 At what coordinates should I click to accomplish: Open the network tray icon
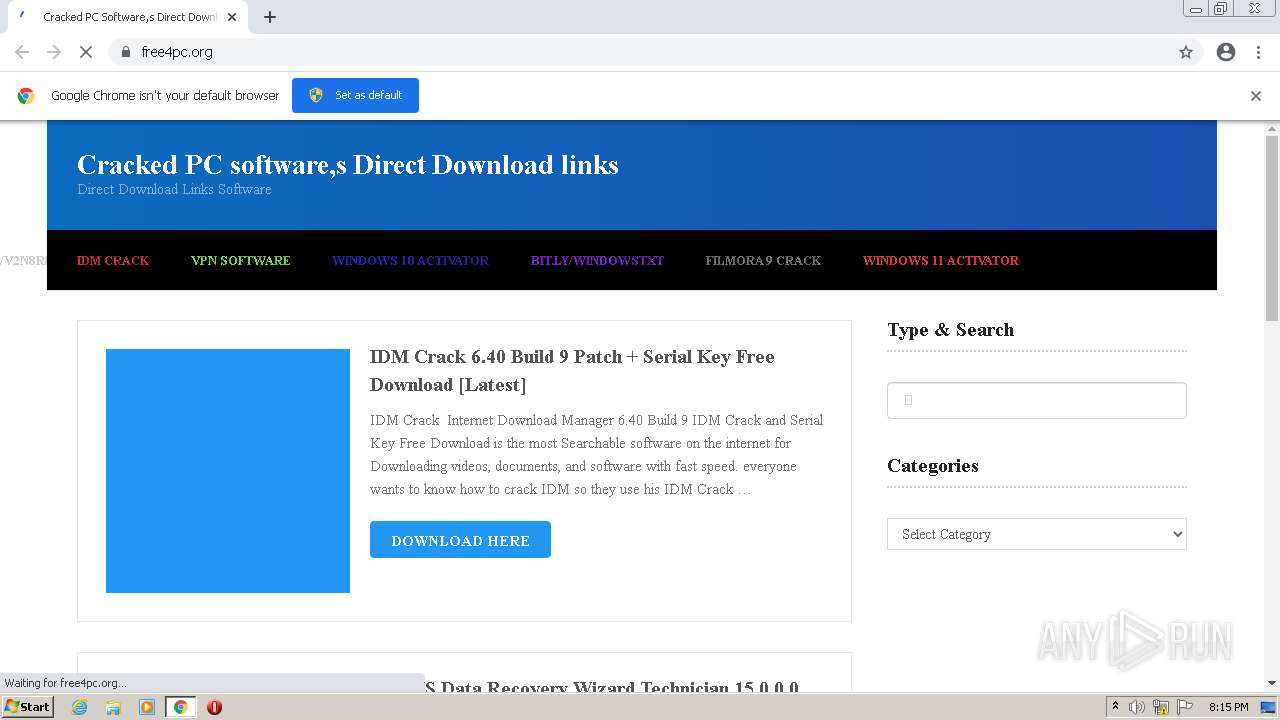(x=1161, y=707)
